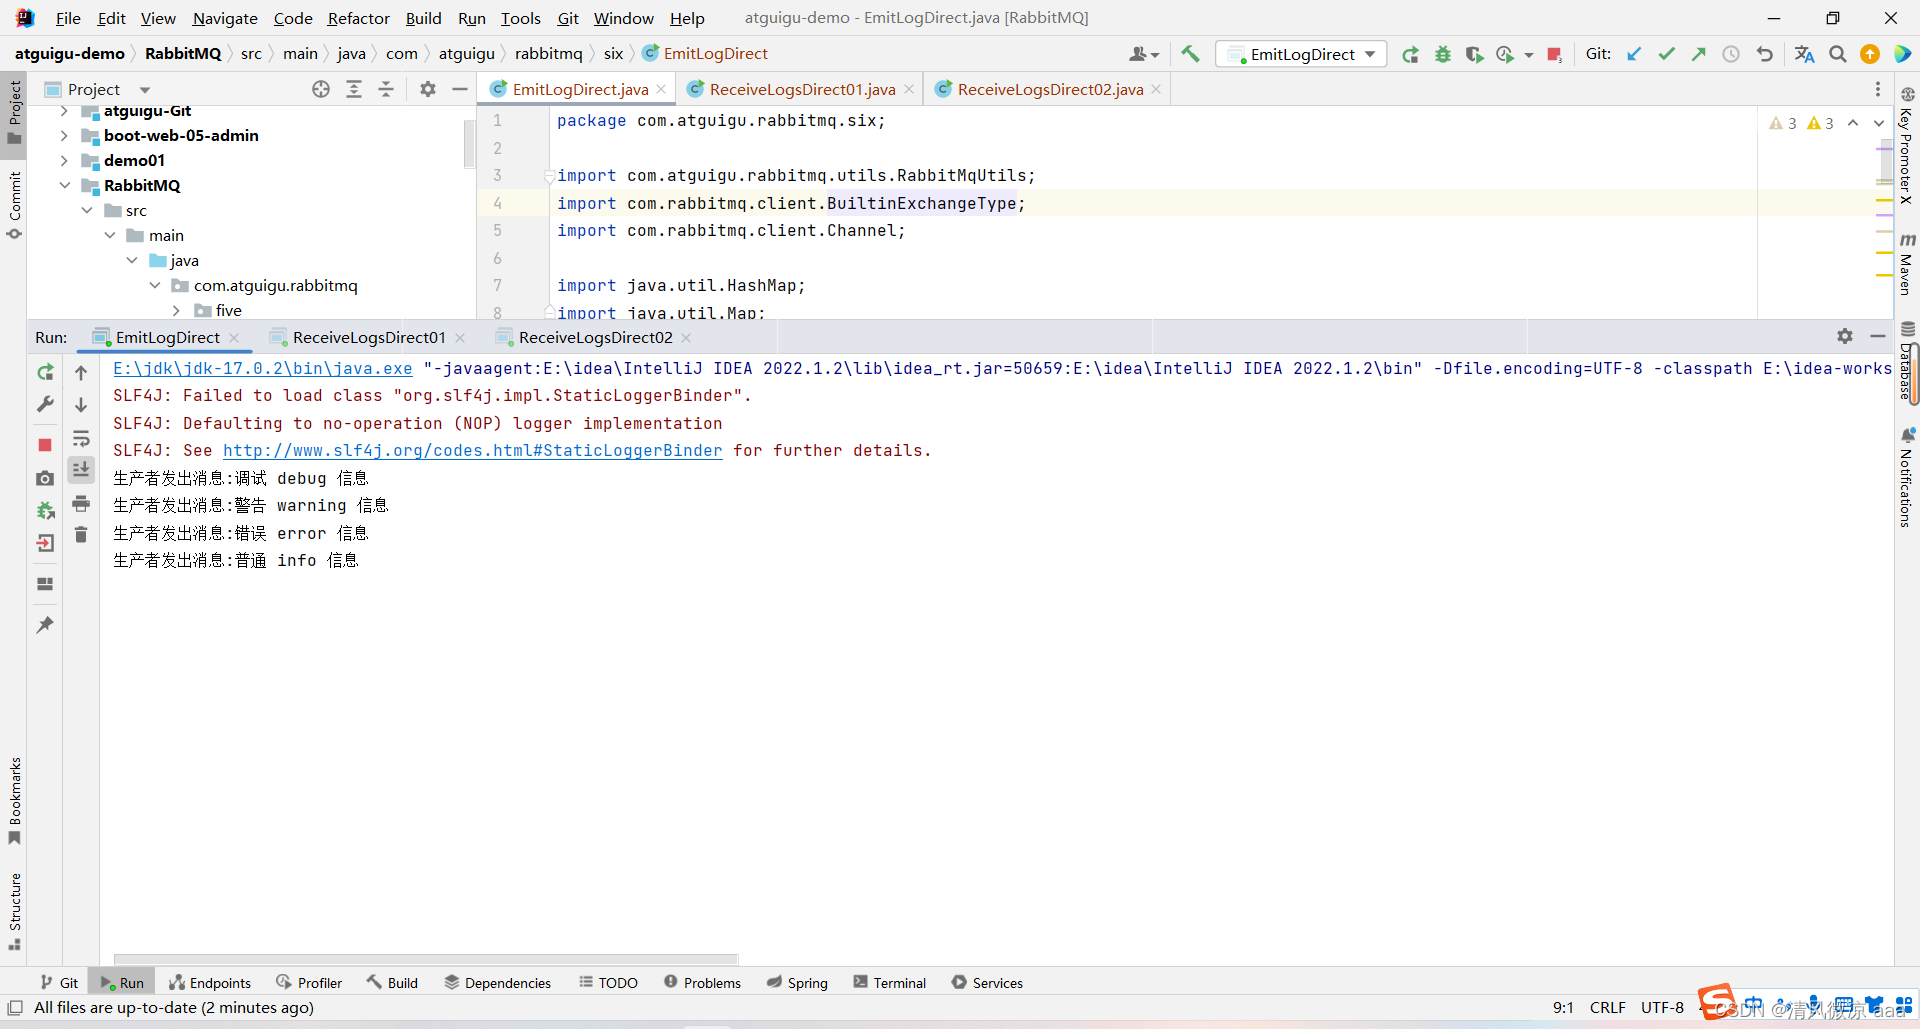Screen dimensions: 1920x1029
Task: Toggle the Commit tool window stripe
Action: (14, 205)
